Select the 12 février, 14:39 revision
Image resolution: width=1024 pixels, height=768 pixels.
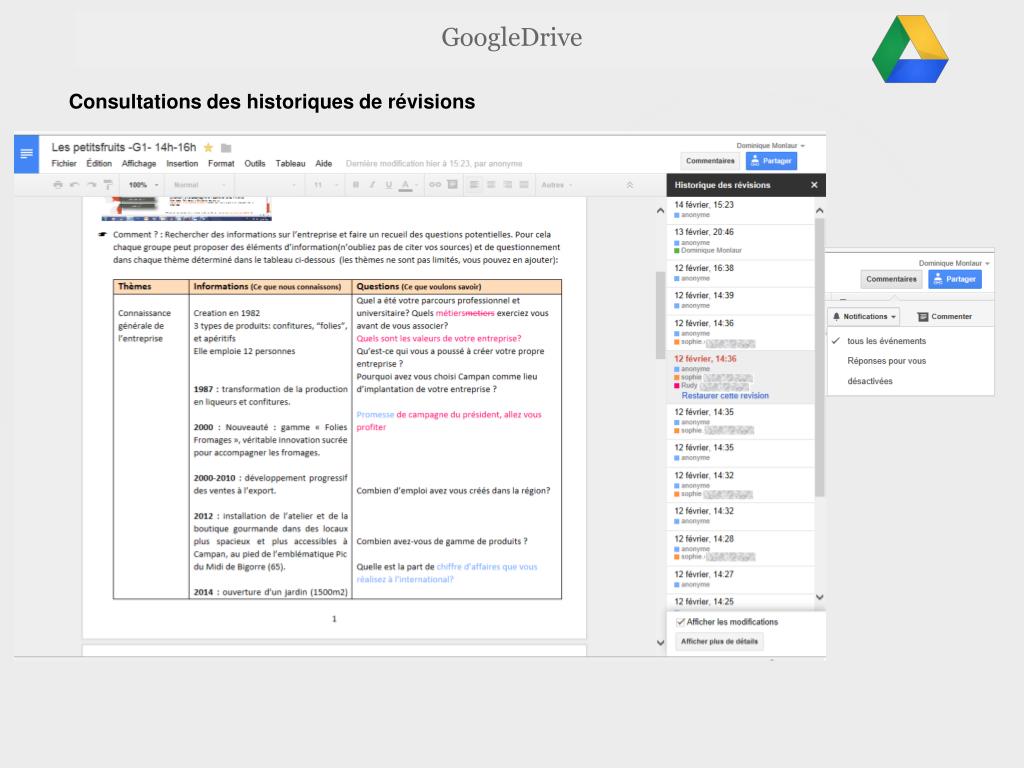(741, 300)
